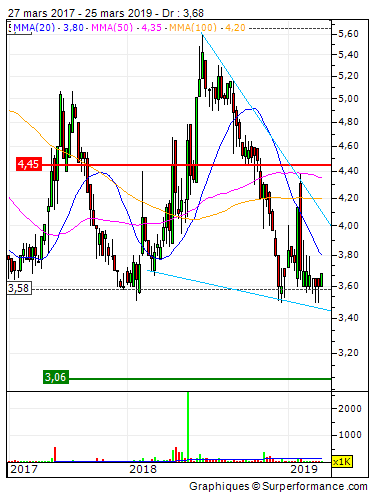Click the MMA(100) legend label
Image resolution: width=375 pixels, height=495 pixels.
coord(193,27)
